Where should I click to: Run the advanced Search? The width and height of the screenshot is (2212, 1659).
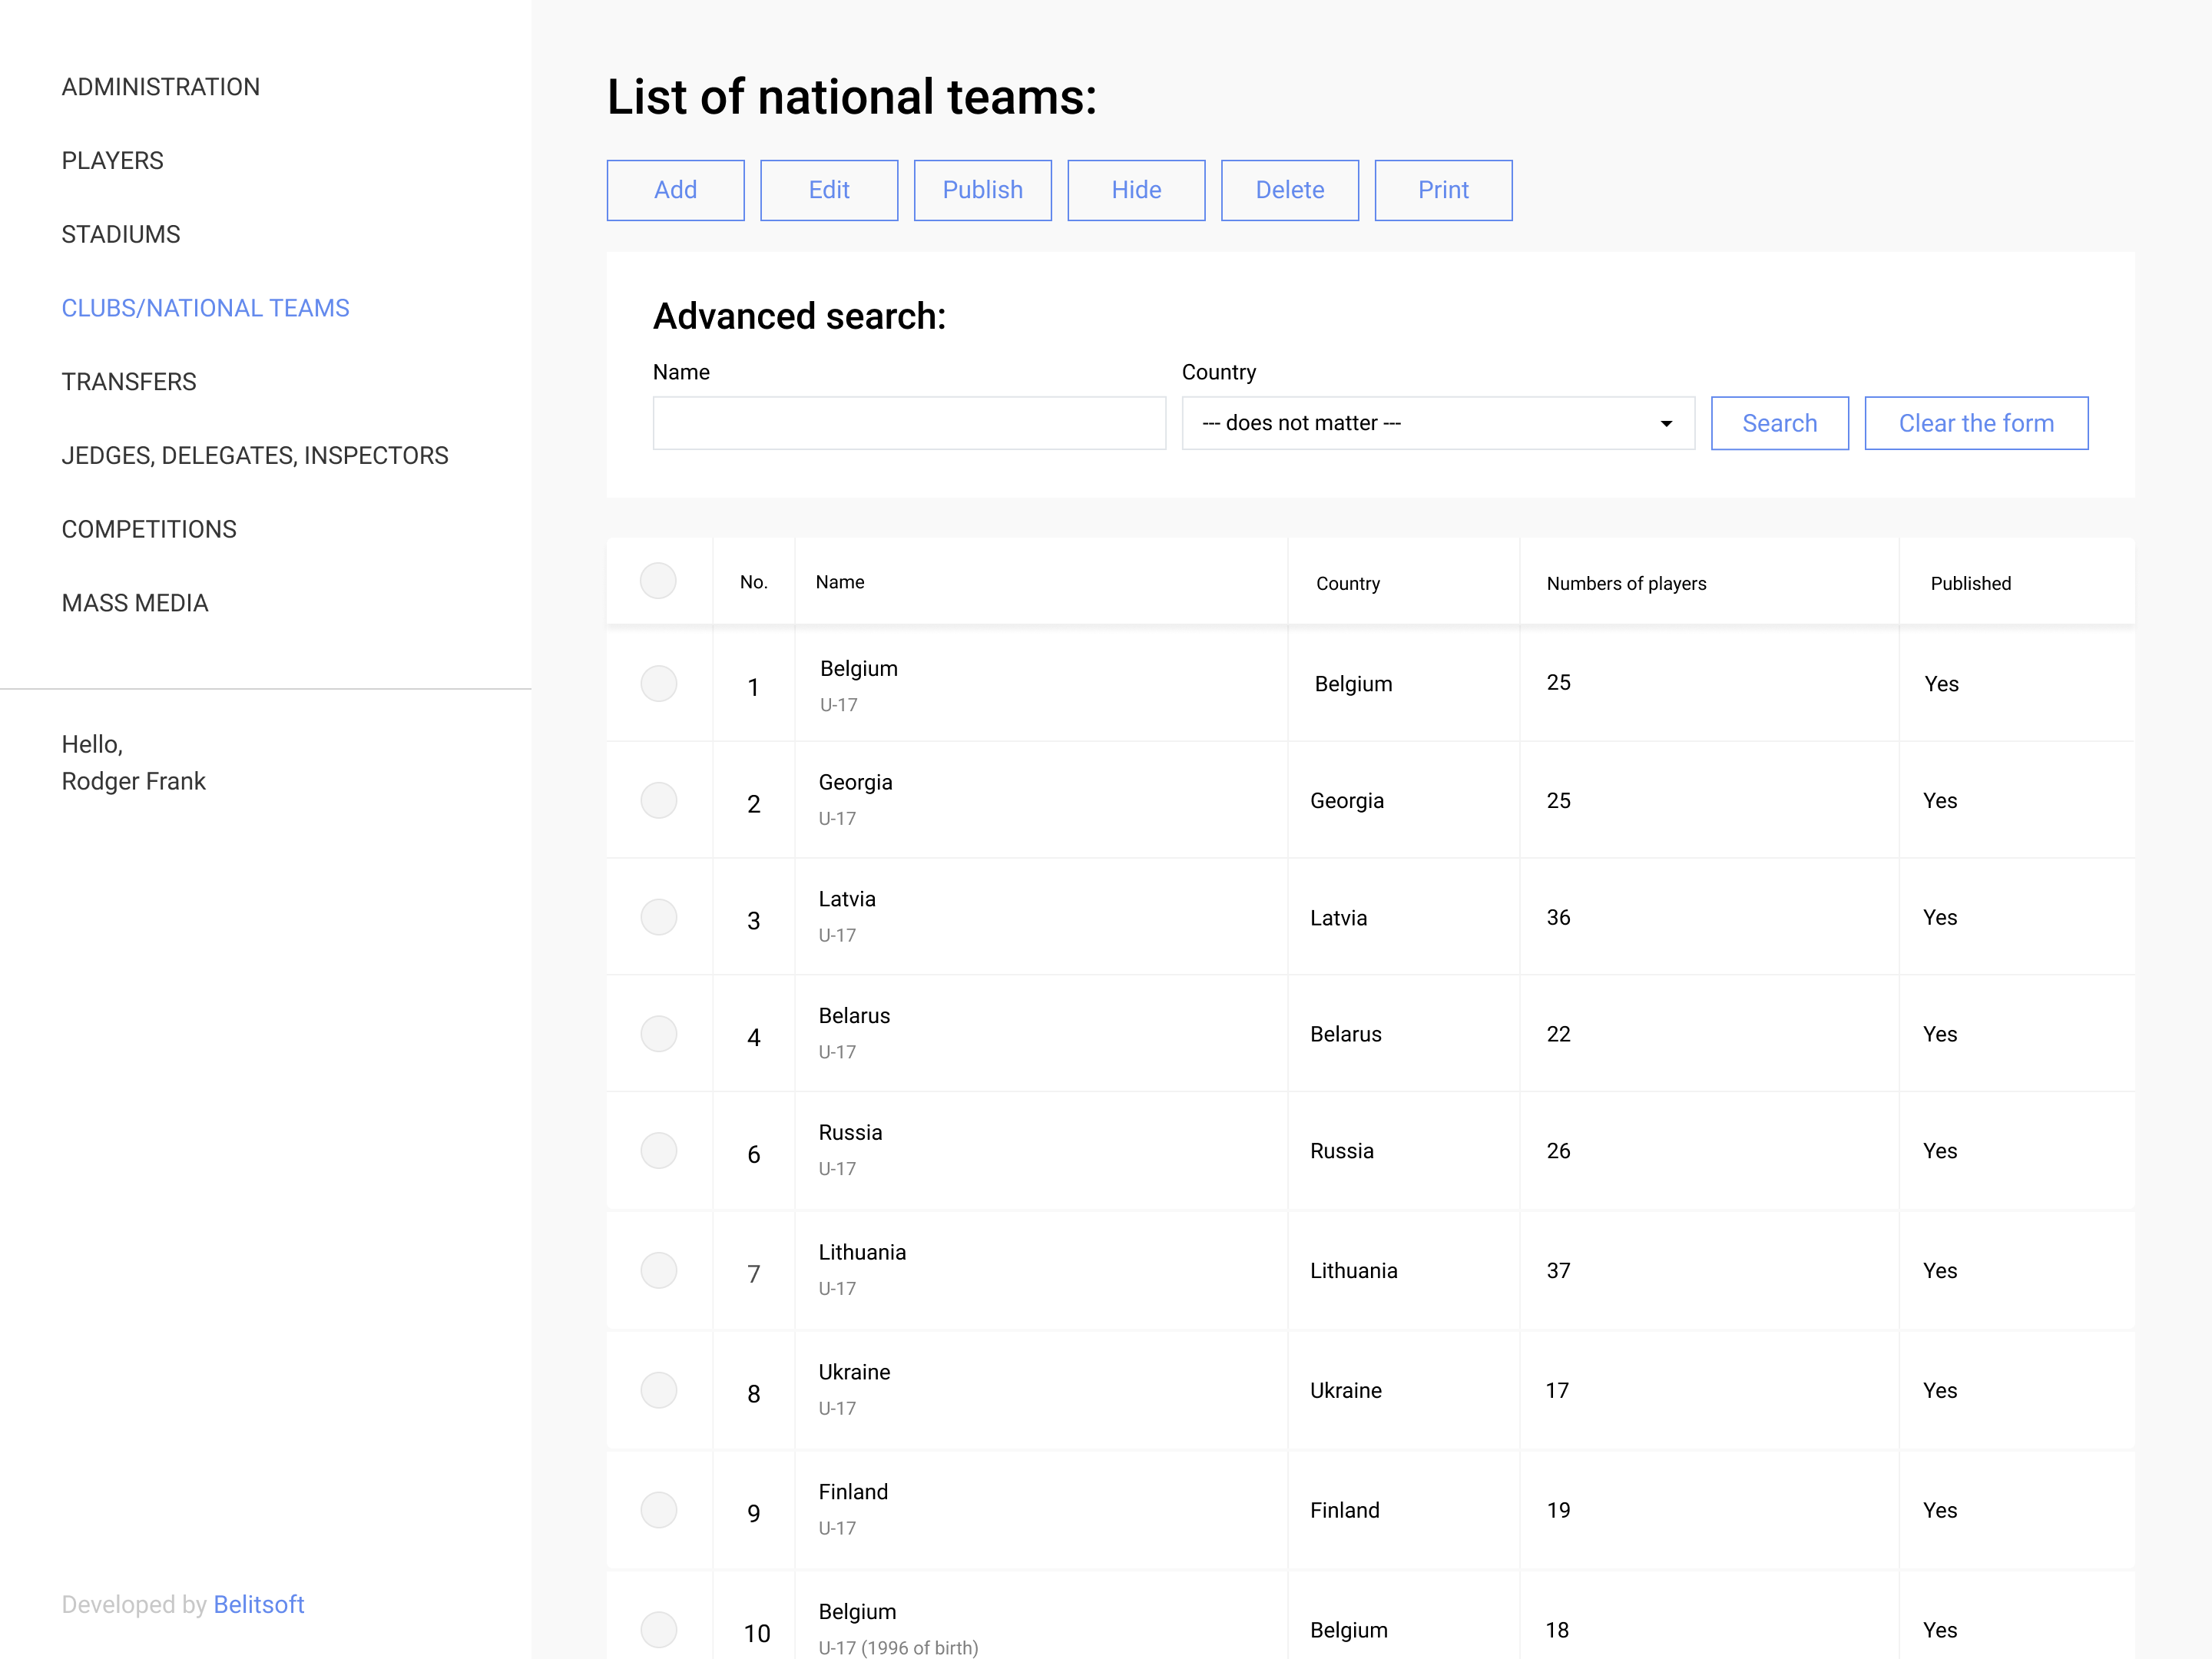[1780, 424]
